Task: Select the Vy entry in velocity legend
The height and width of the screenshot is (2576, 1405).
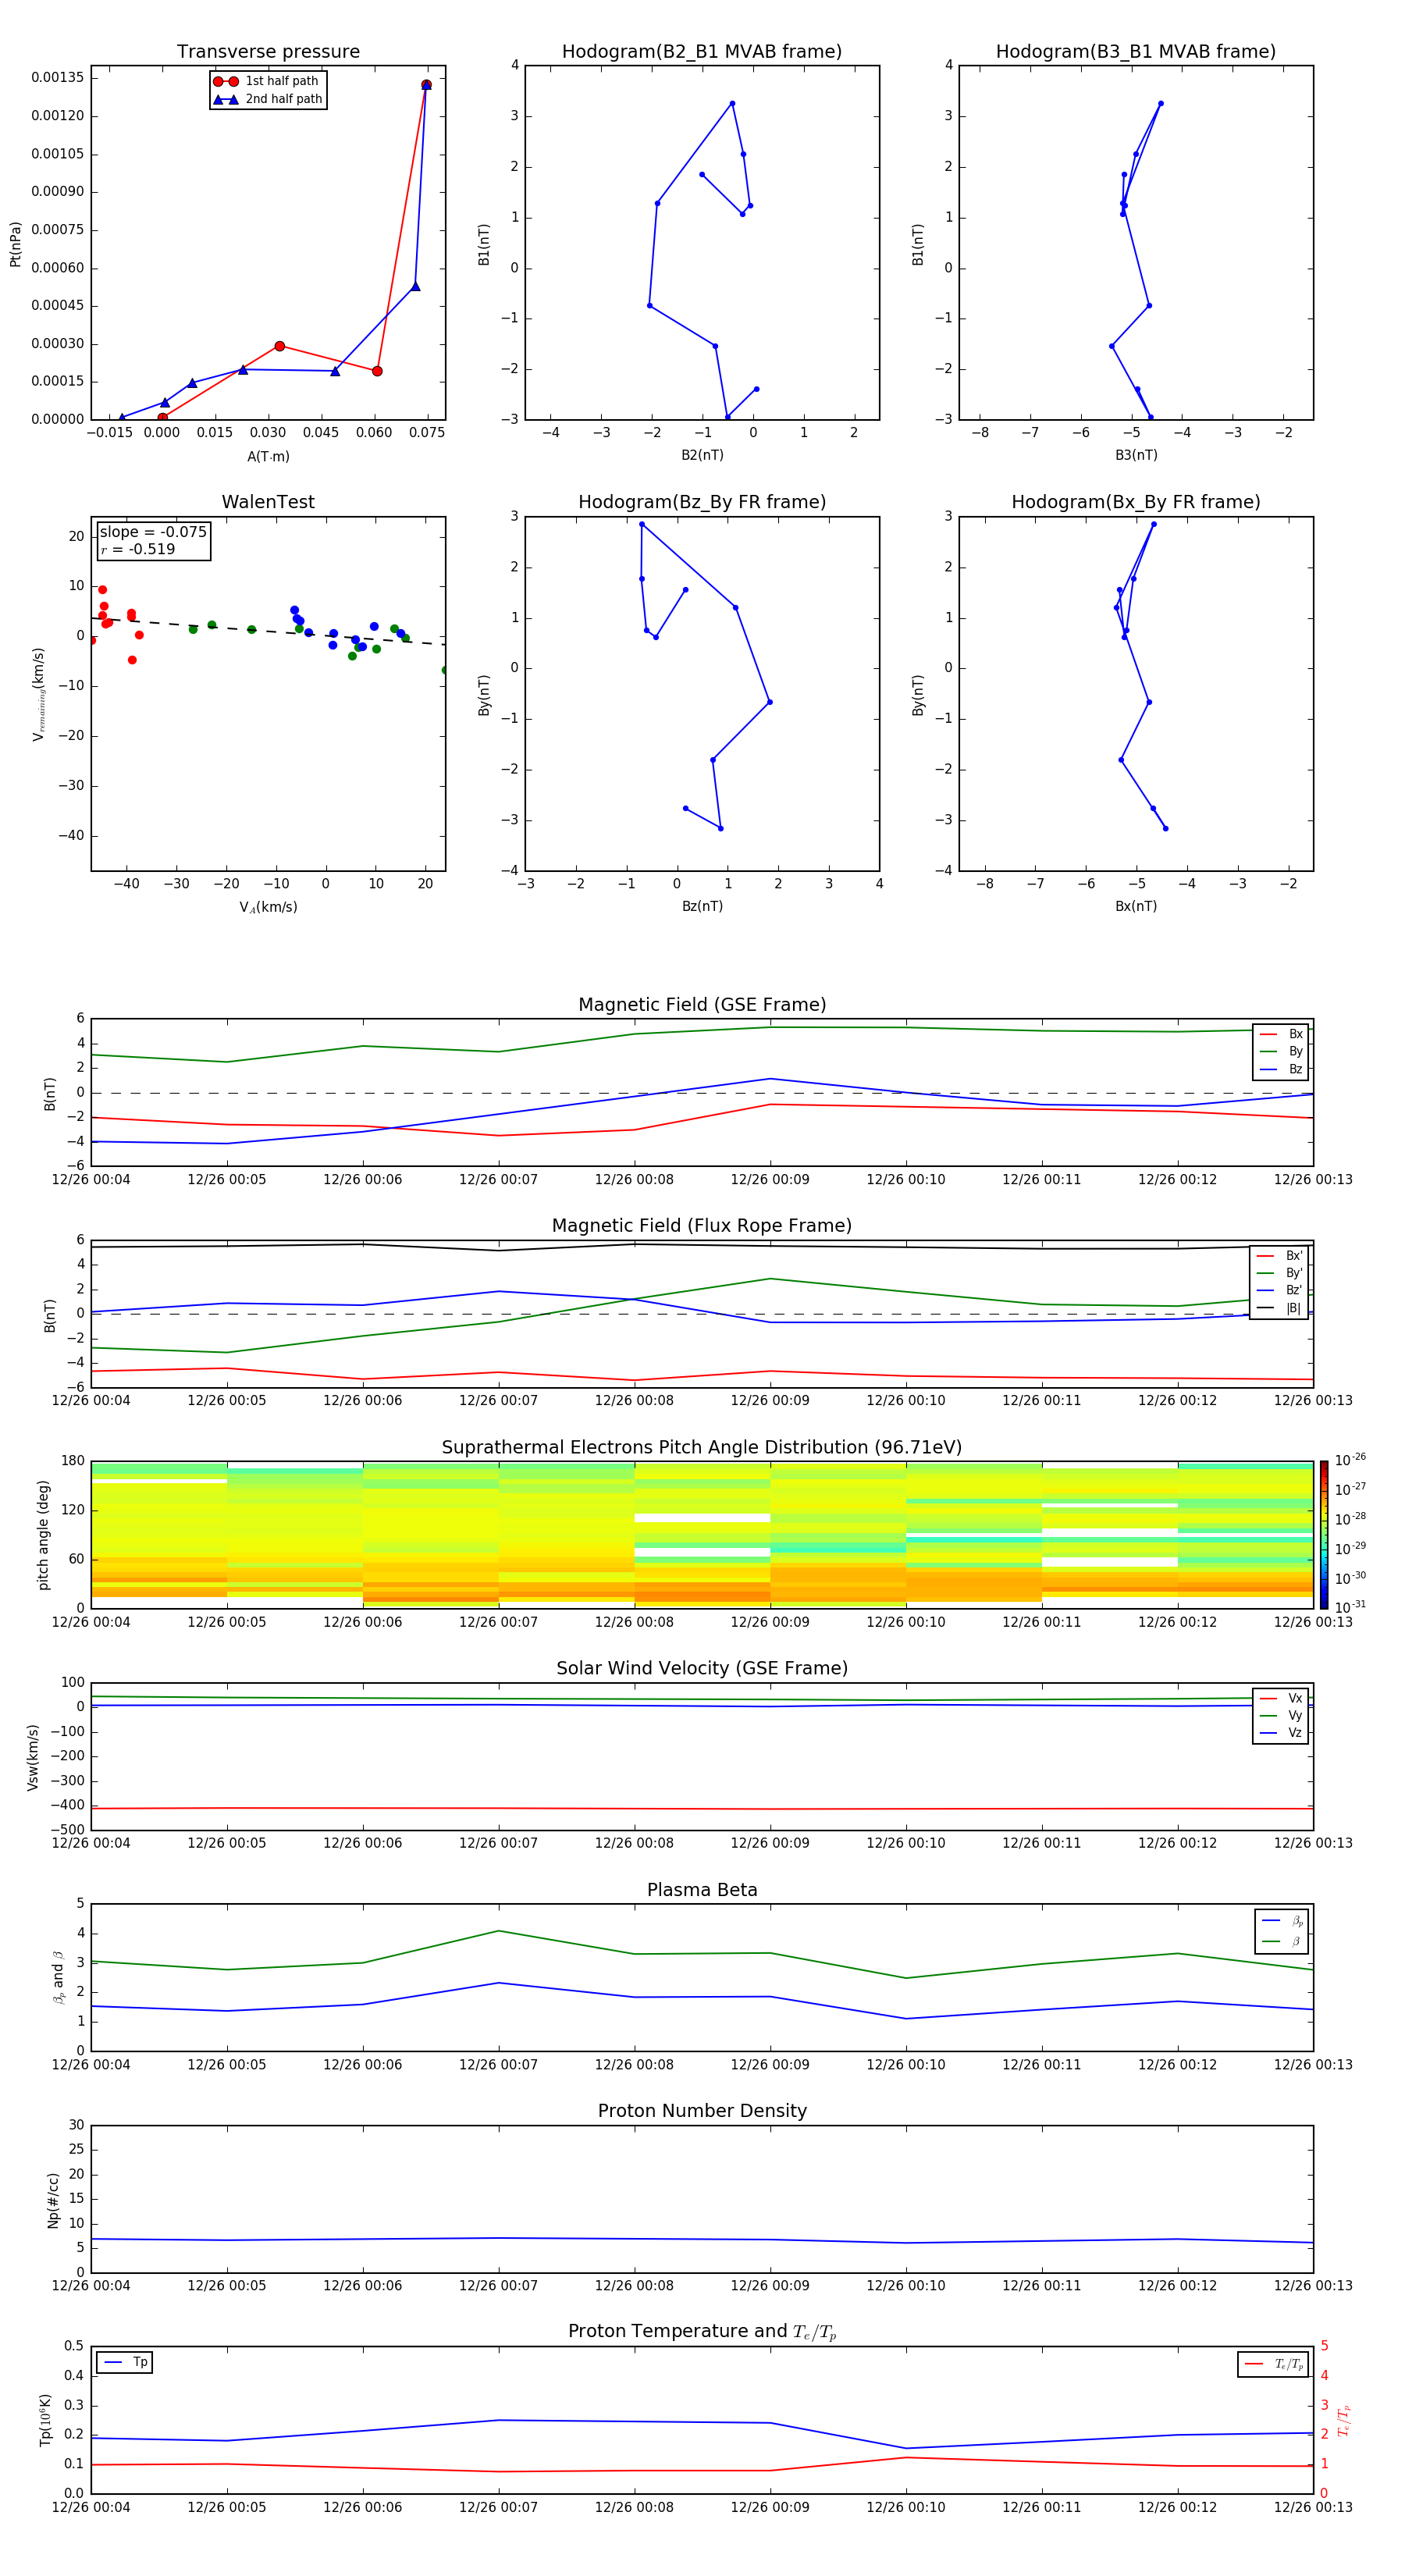Action: coord(1281,1716)
